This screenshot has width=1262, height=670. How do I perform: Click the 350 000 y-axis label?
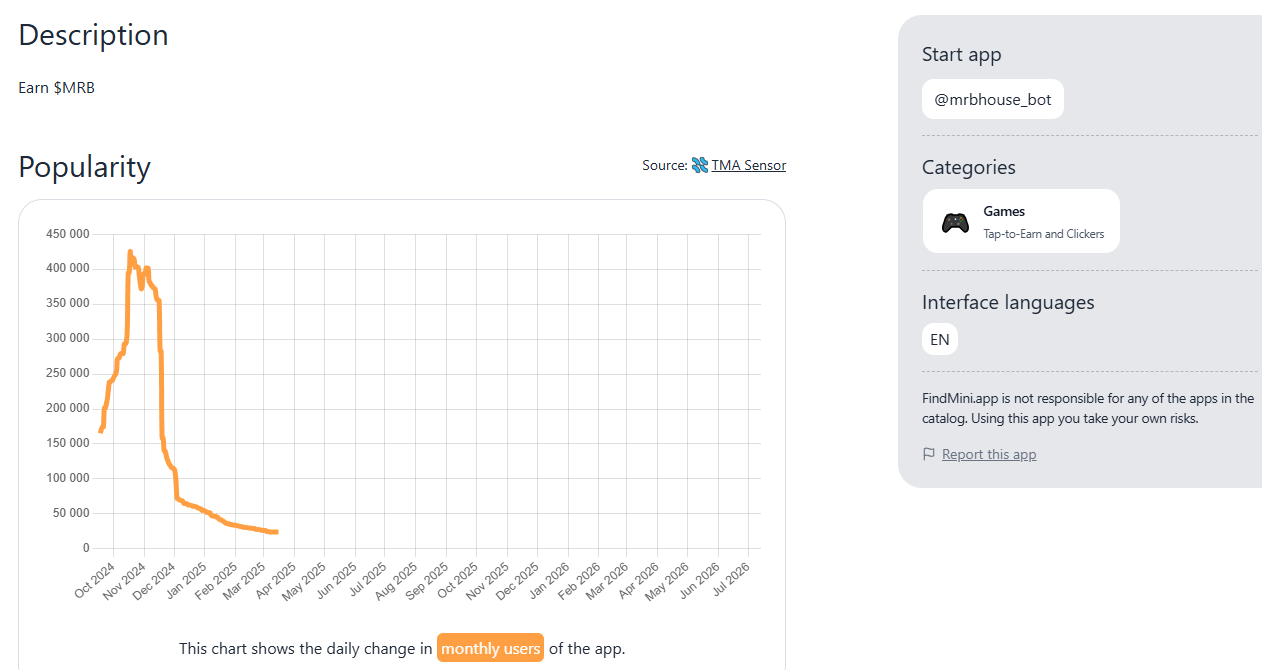coord(68,304)
